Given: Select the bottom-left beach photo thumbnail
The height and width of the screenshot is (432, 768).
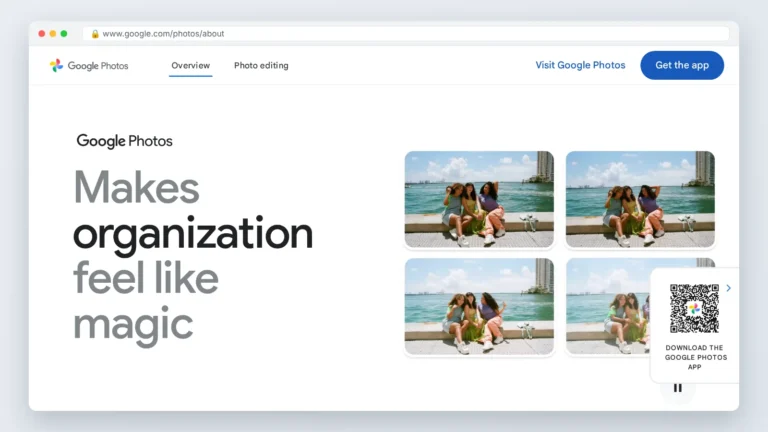Looking at the screenshot, I should point(479,306).
